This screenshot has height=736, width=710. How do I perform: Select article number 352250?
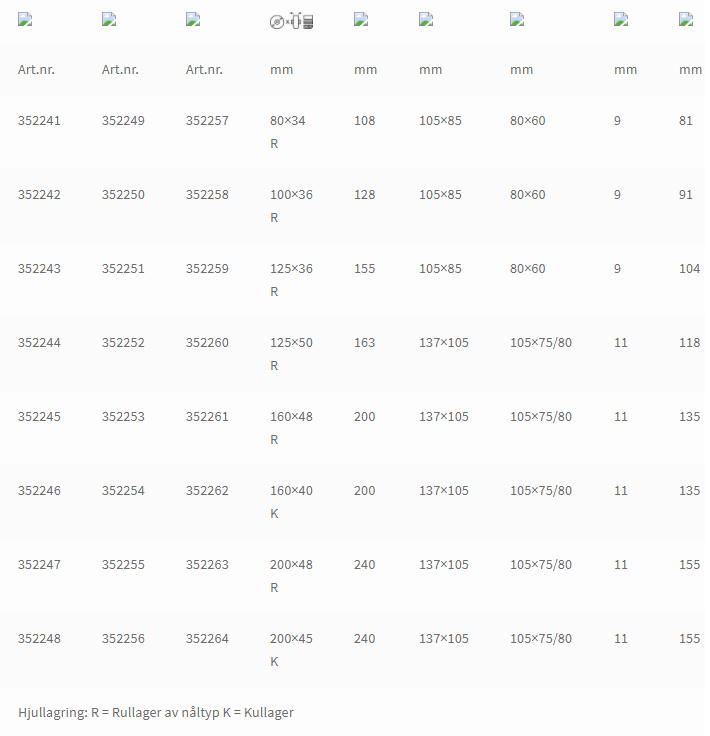point(123,195)
